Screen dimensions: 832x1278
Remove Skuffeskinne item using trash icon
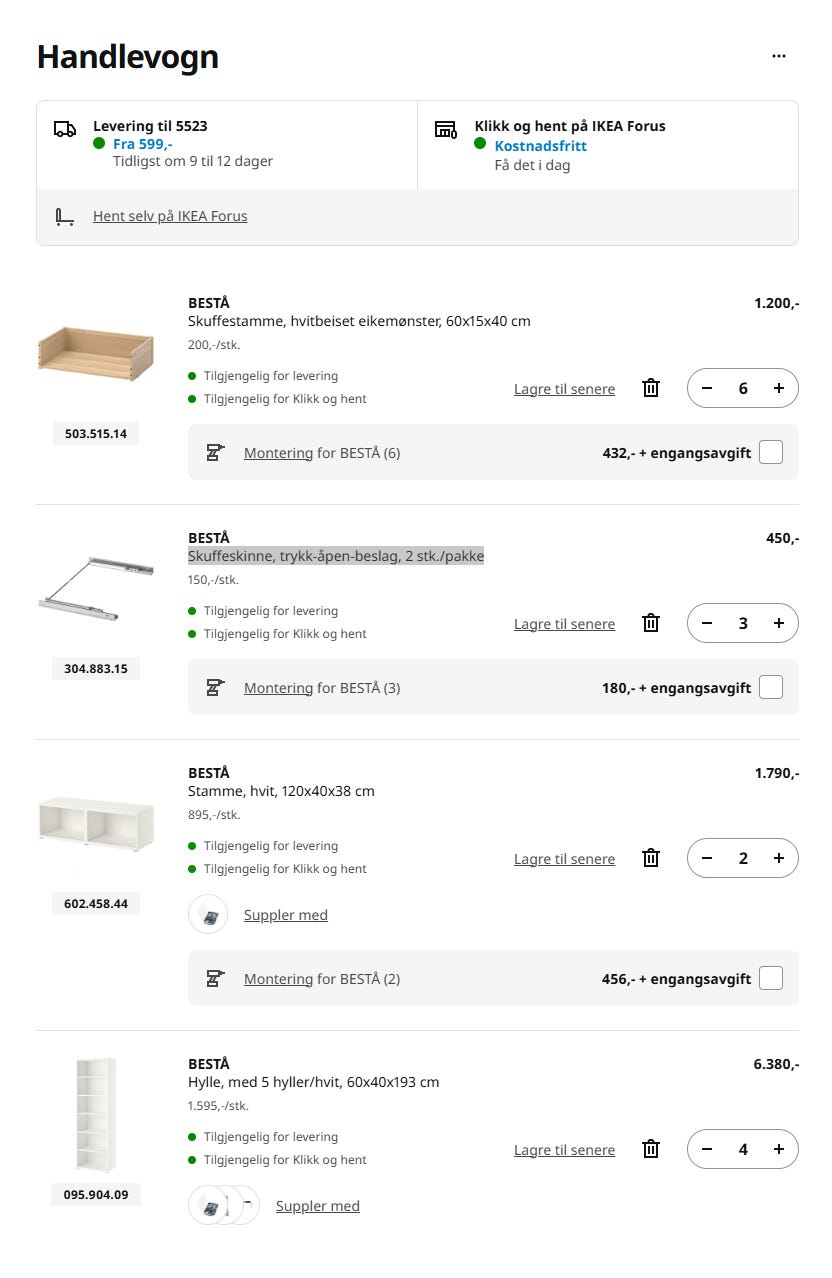click(651, 623)
